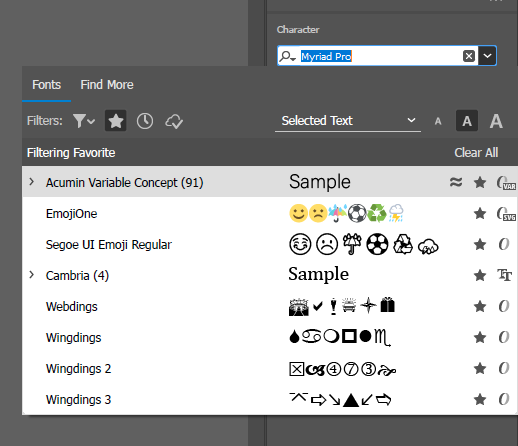The image size is (518, 446).
Task: Show similar fonts for Acumin Variable Concept
Action: pyautogui.click(x=456, y=182)
